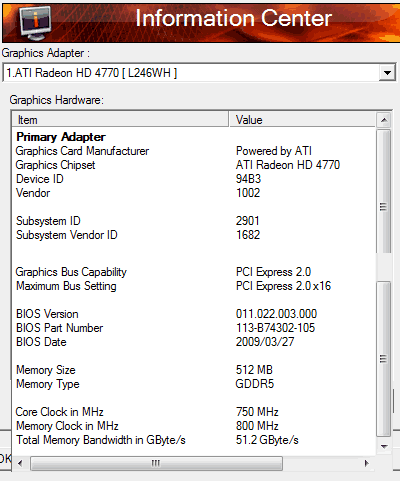The image size is (400, 481).
Task: Click the 1002 vendor value
Action: 248,193
